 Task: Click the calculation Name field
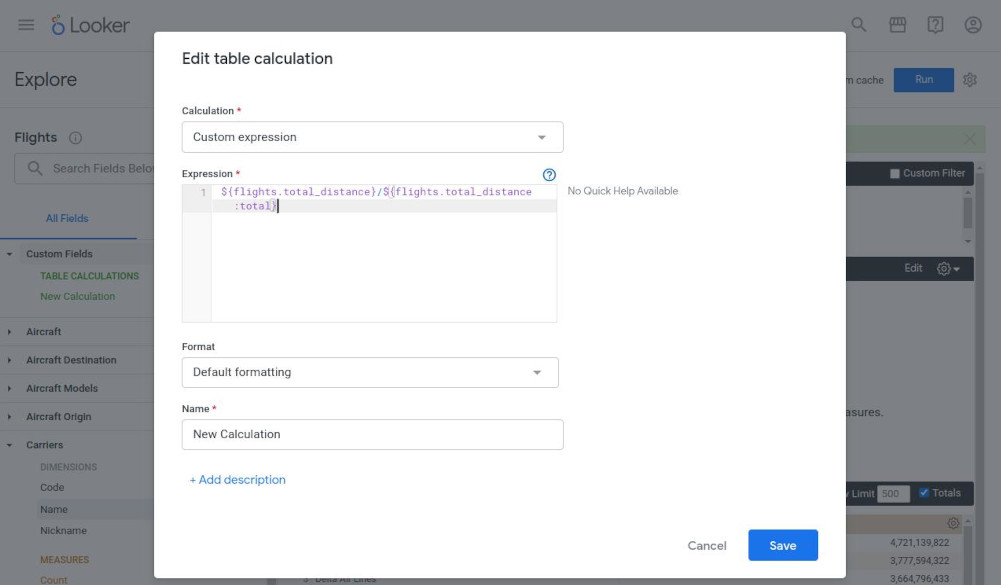(x=372, y=434)
